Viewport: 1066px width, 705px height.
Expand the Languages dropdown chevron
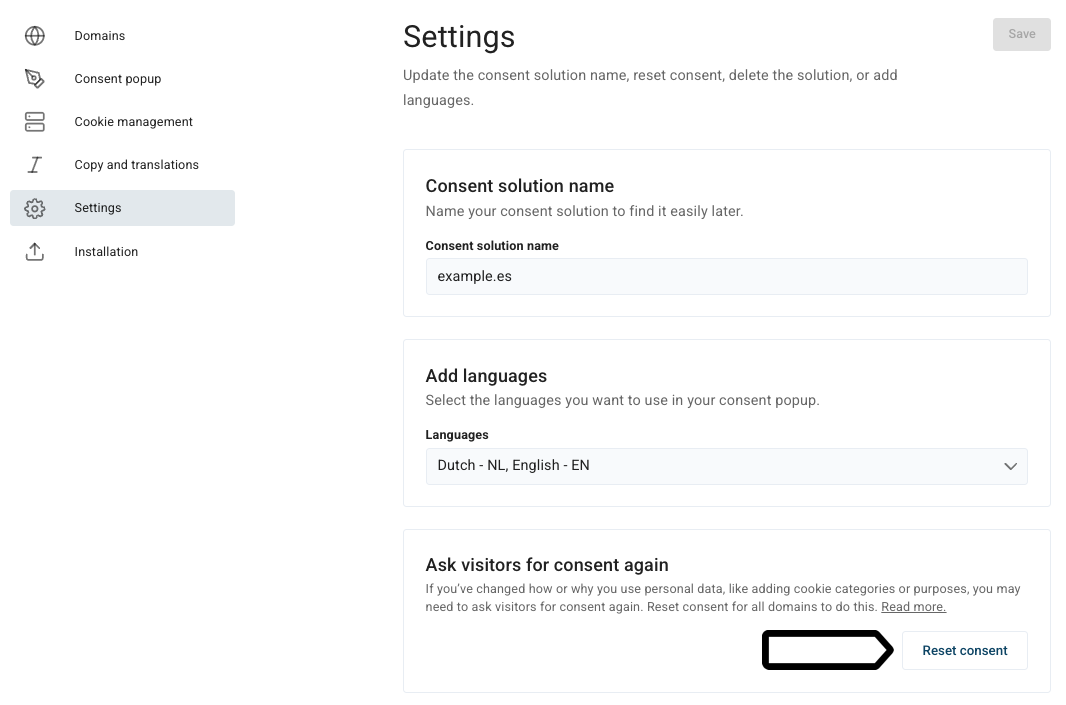point(1010,465)
